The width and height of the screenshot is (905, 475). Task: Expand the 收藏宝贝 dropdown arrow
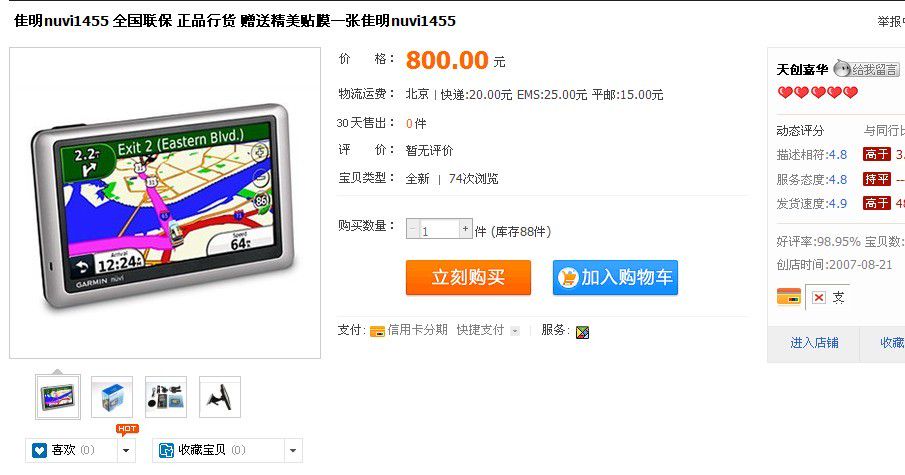point(293,450)
